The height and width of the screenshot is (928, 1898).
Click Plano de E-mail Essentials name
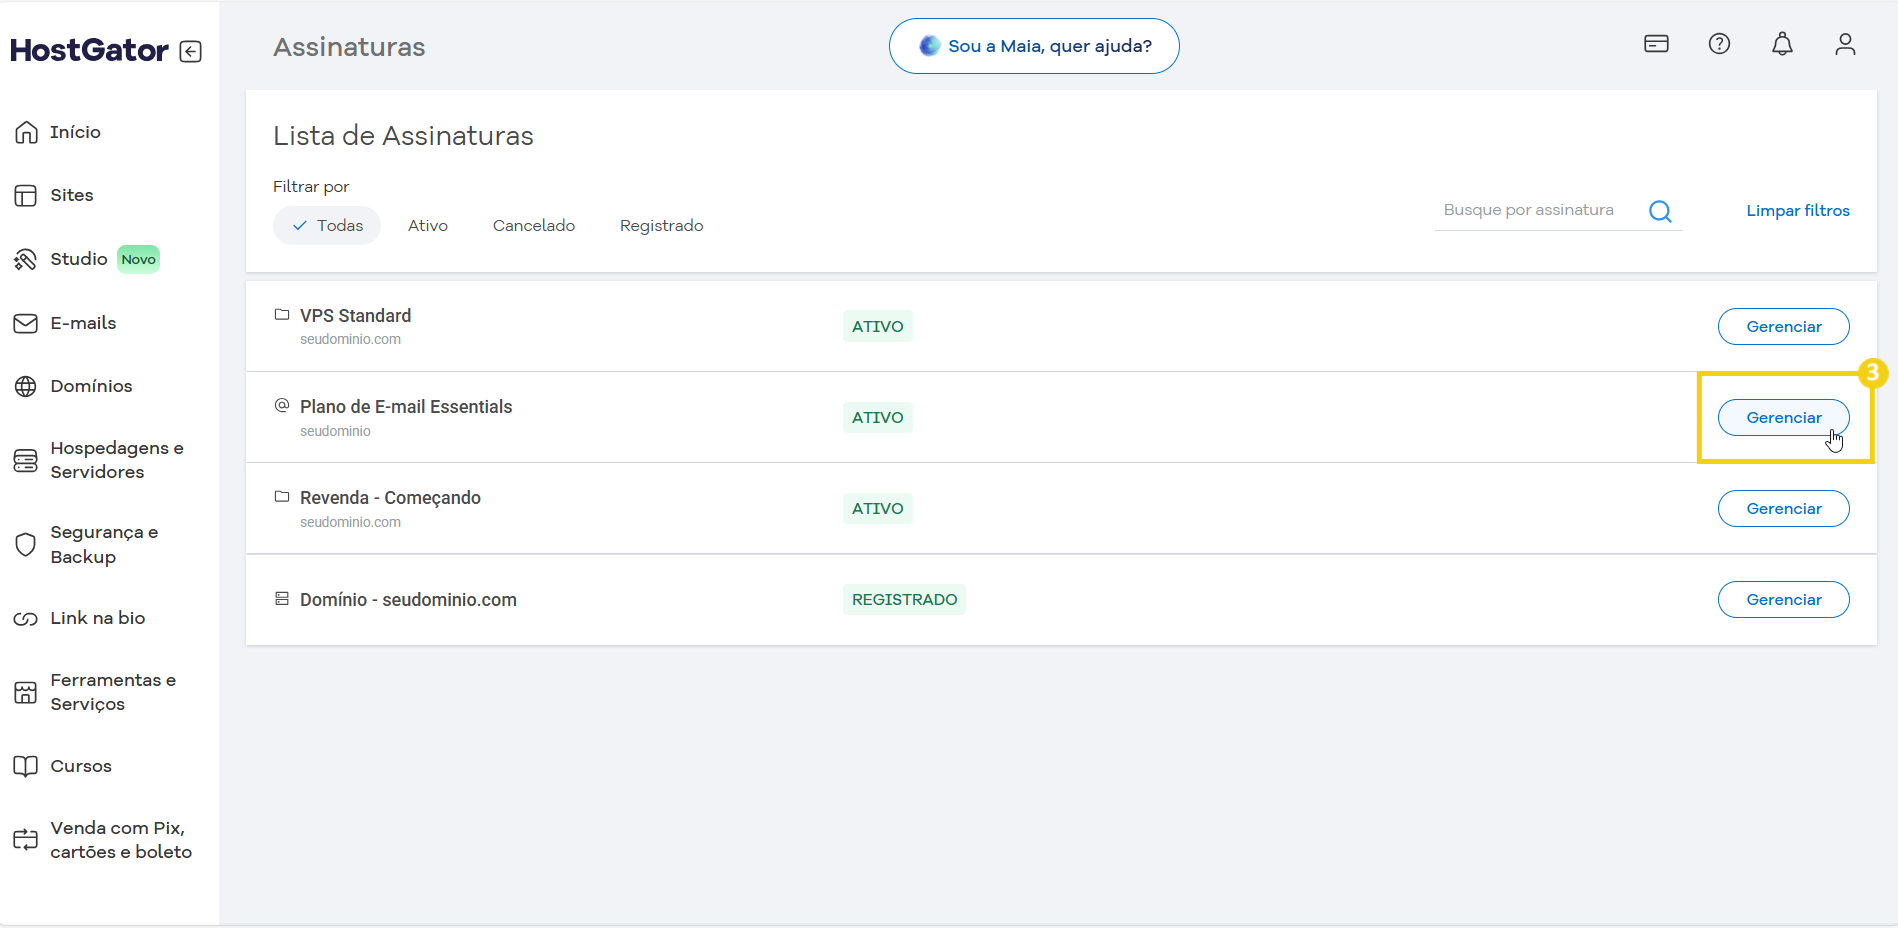pyautogui.click(x=406, y=406)
